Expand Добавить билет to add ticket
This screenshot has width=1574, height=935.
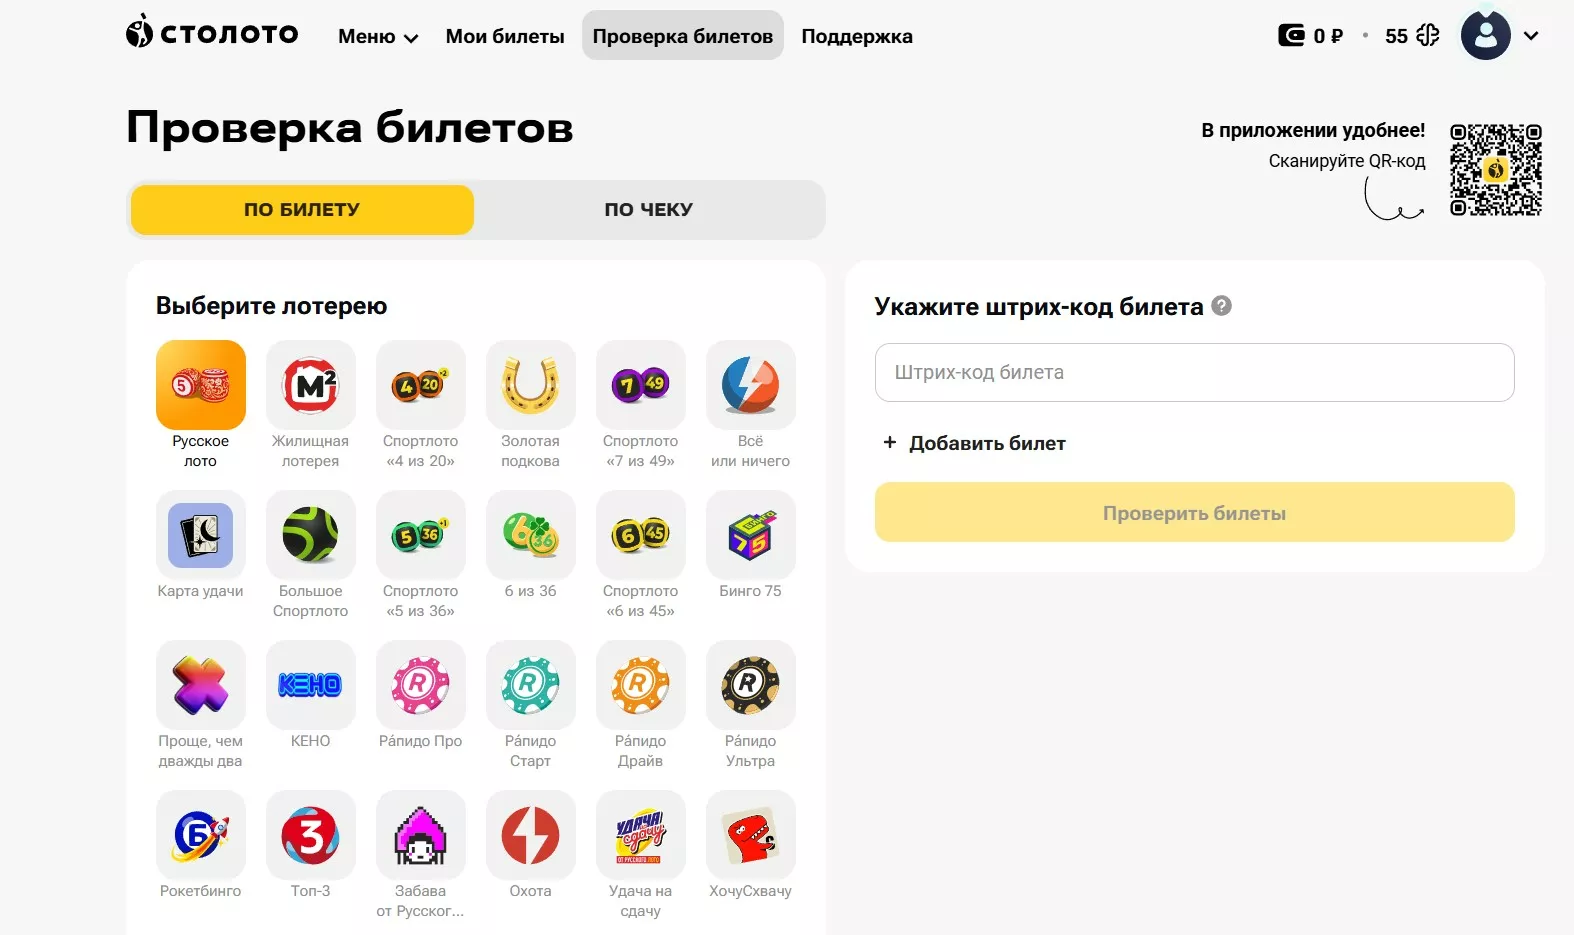click(975, 443)
